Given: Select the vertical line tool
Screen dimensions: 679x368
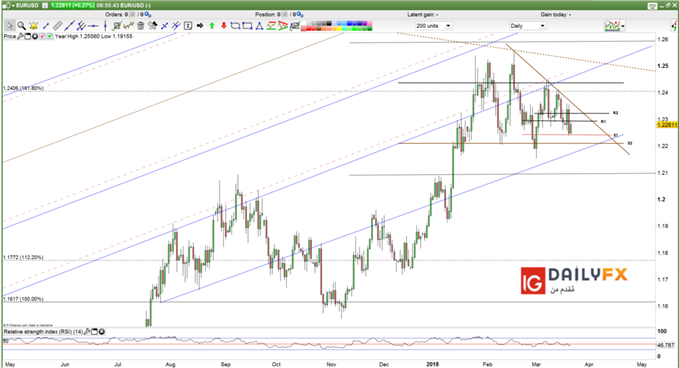Looking at the screenshot, I should click(105, 26).
